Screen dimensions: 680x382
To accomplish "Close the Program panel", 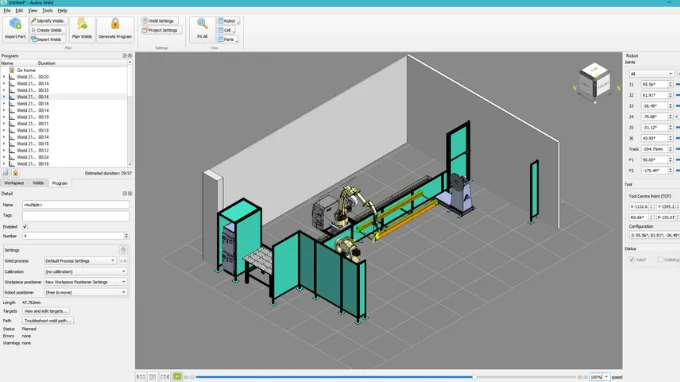I will pyautogui.click(x=130, y=56).
